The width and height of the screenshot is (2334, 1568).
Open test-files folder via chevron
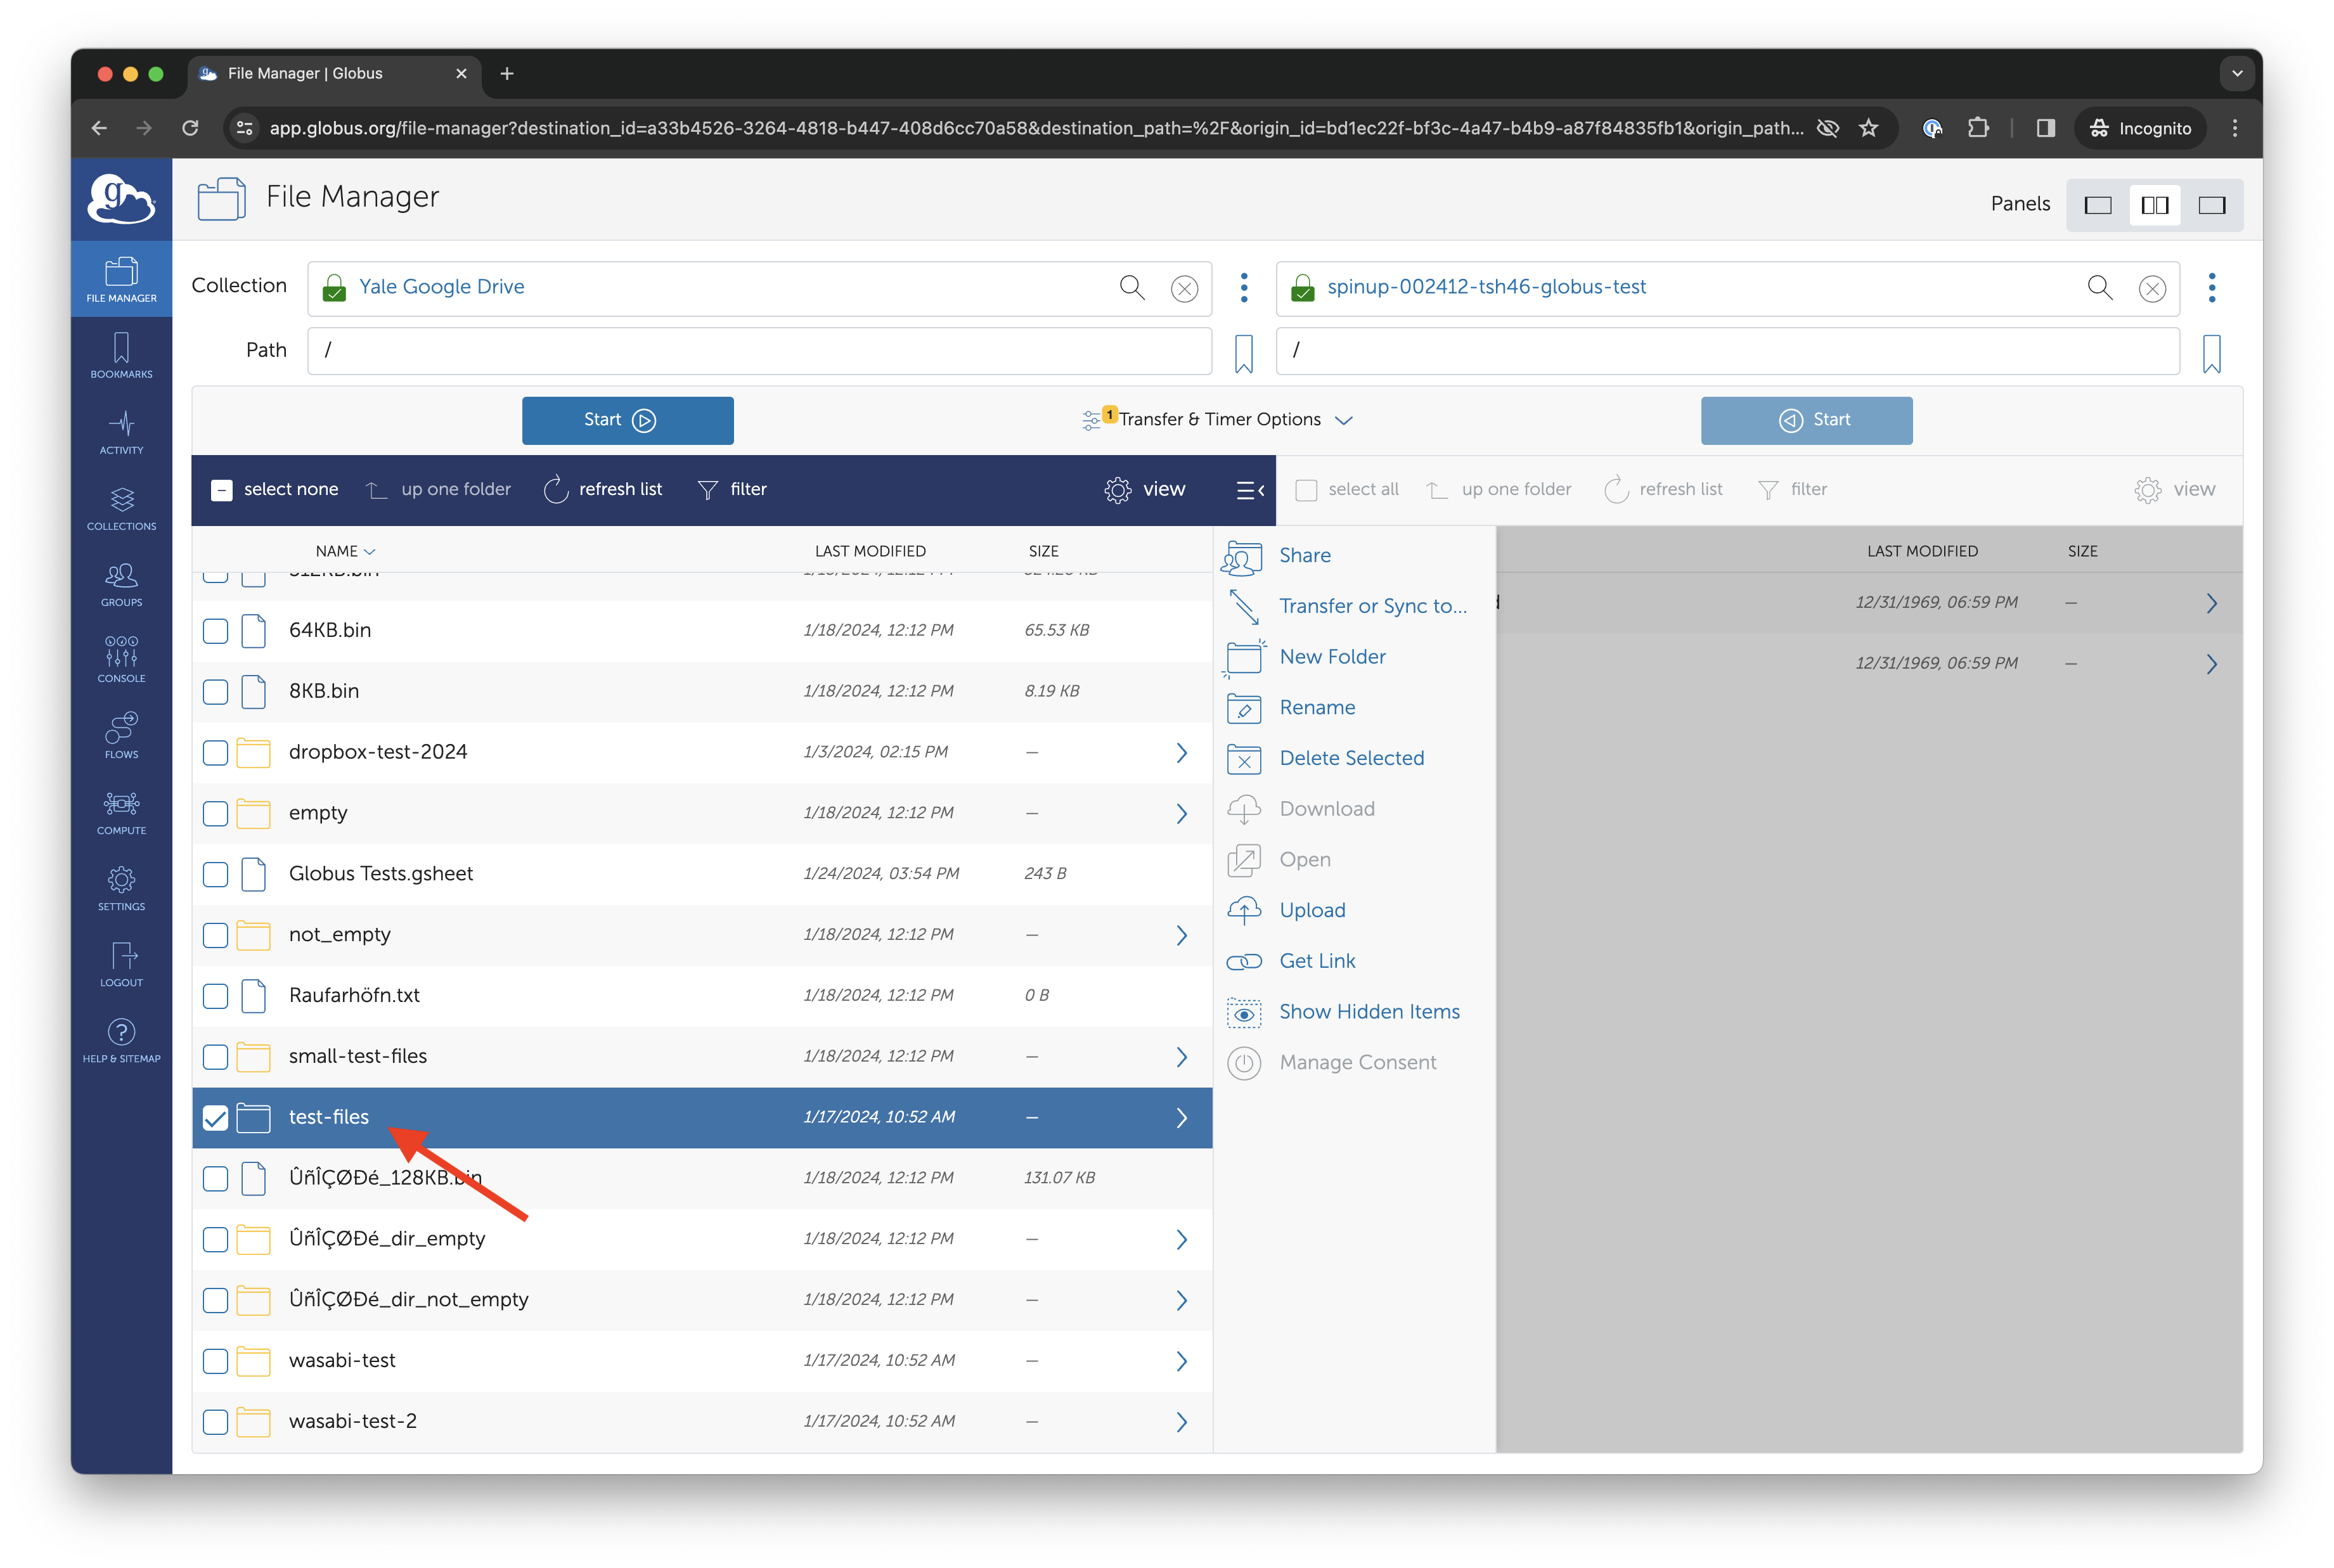pyautogui.click(x=1181, y=1118)
